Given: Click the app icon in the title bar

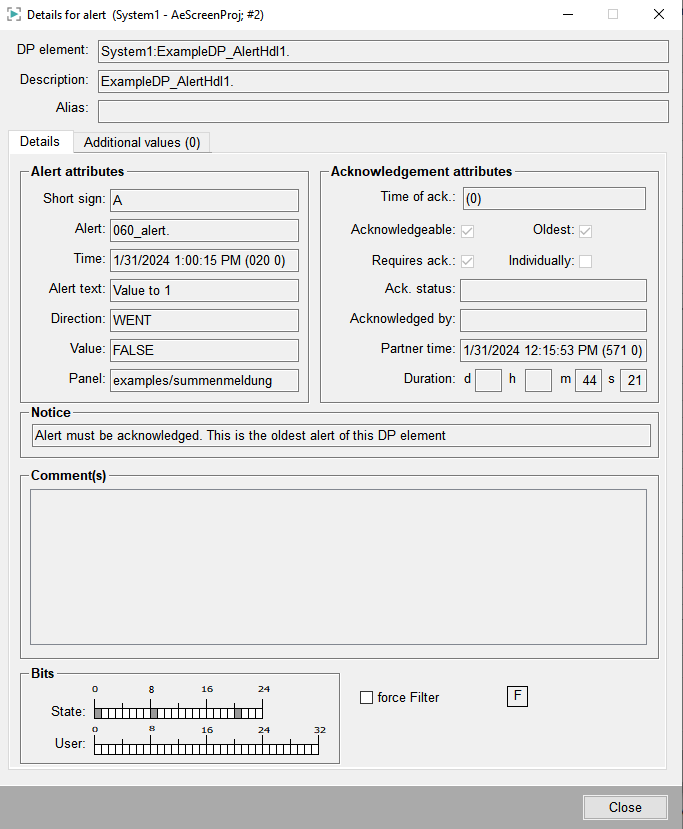Looking at the screenshot, I should coord(14,15).
